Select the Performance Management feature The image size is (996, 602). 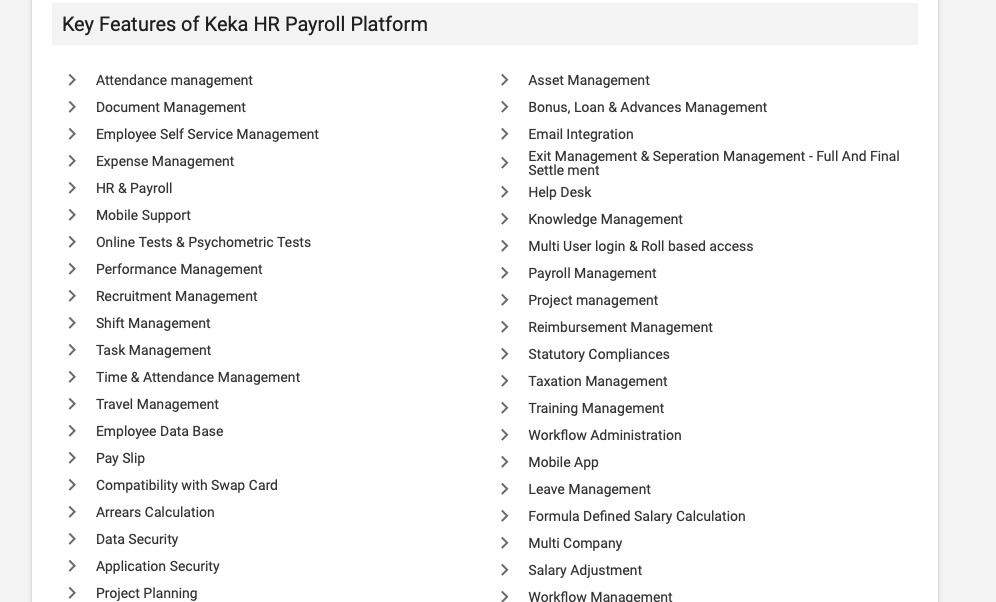coord(179,269)
